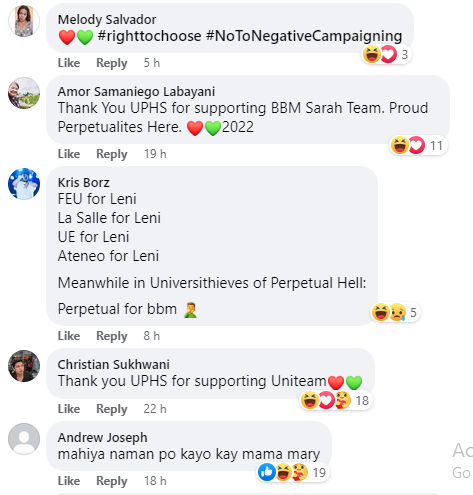Screen dimensions: 473x495
Task: Click the 19 h timestamp on Amor's comment
Action: (x=155, y=154)
